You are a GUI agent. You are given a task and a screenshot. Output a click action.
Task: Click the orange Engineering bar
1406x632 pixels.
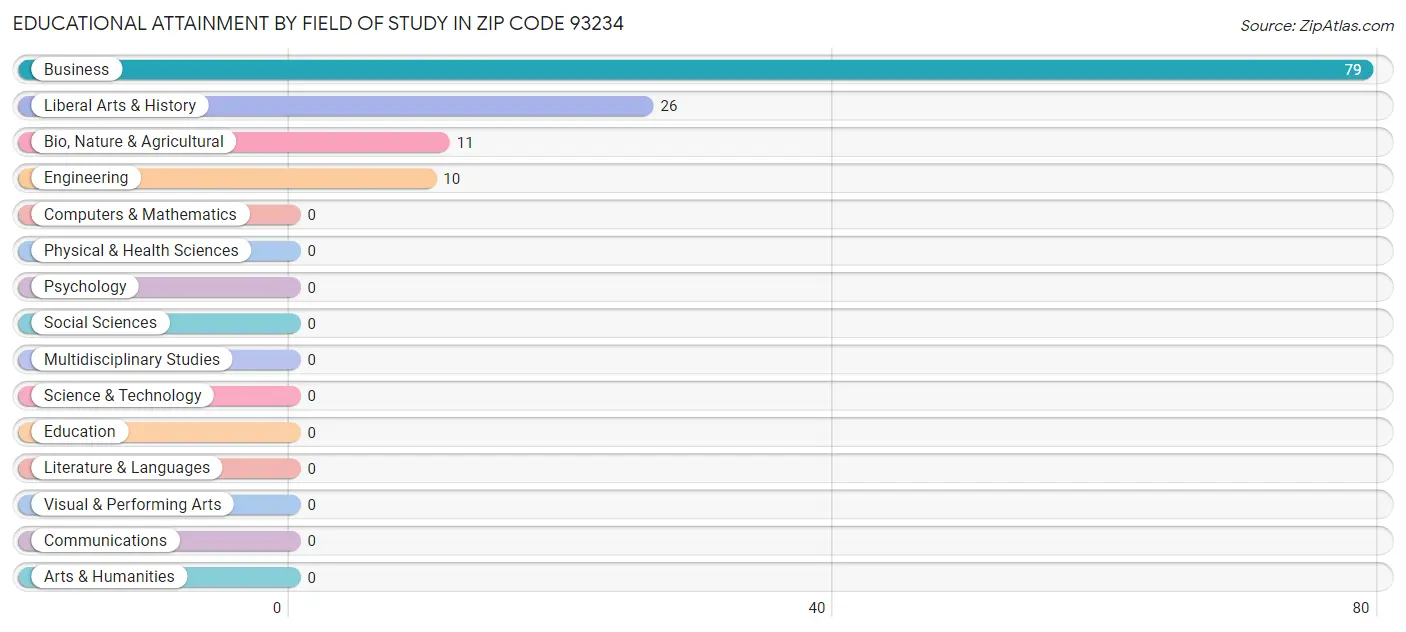228,178
